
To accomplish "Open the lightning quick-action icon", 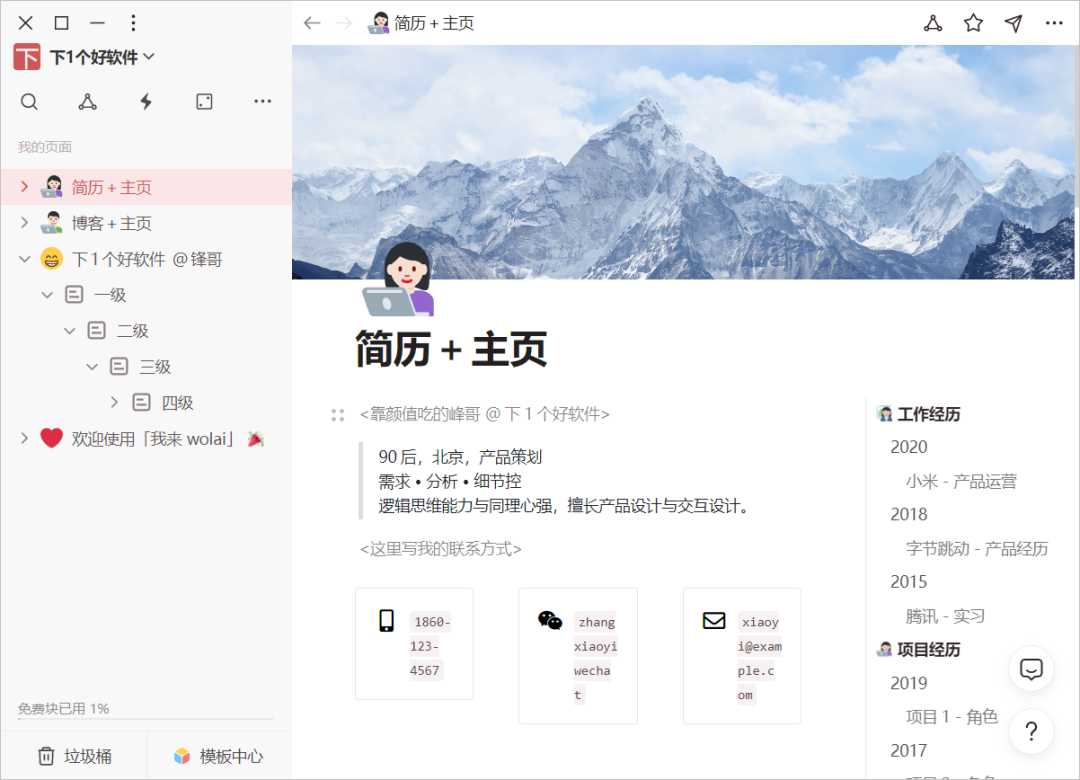I will (x=146, y=102).
